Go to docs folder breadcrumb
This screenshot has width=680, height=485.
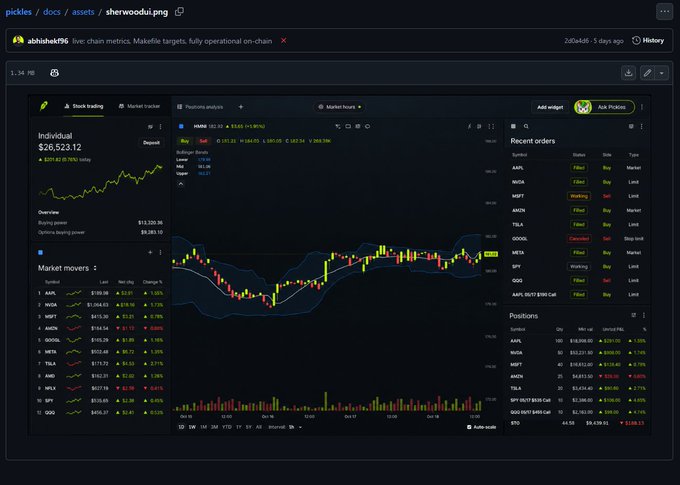pyautogui.click(x=52, y=12)
